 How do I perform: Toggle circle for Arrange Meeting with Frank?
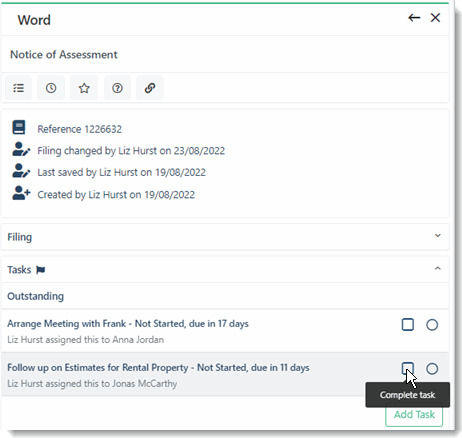(x=432, y=325)
